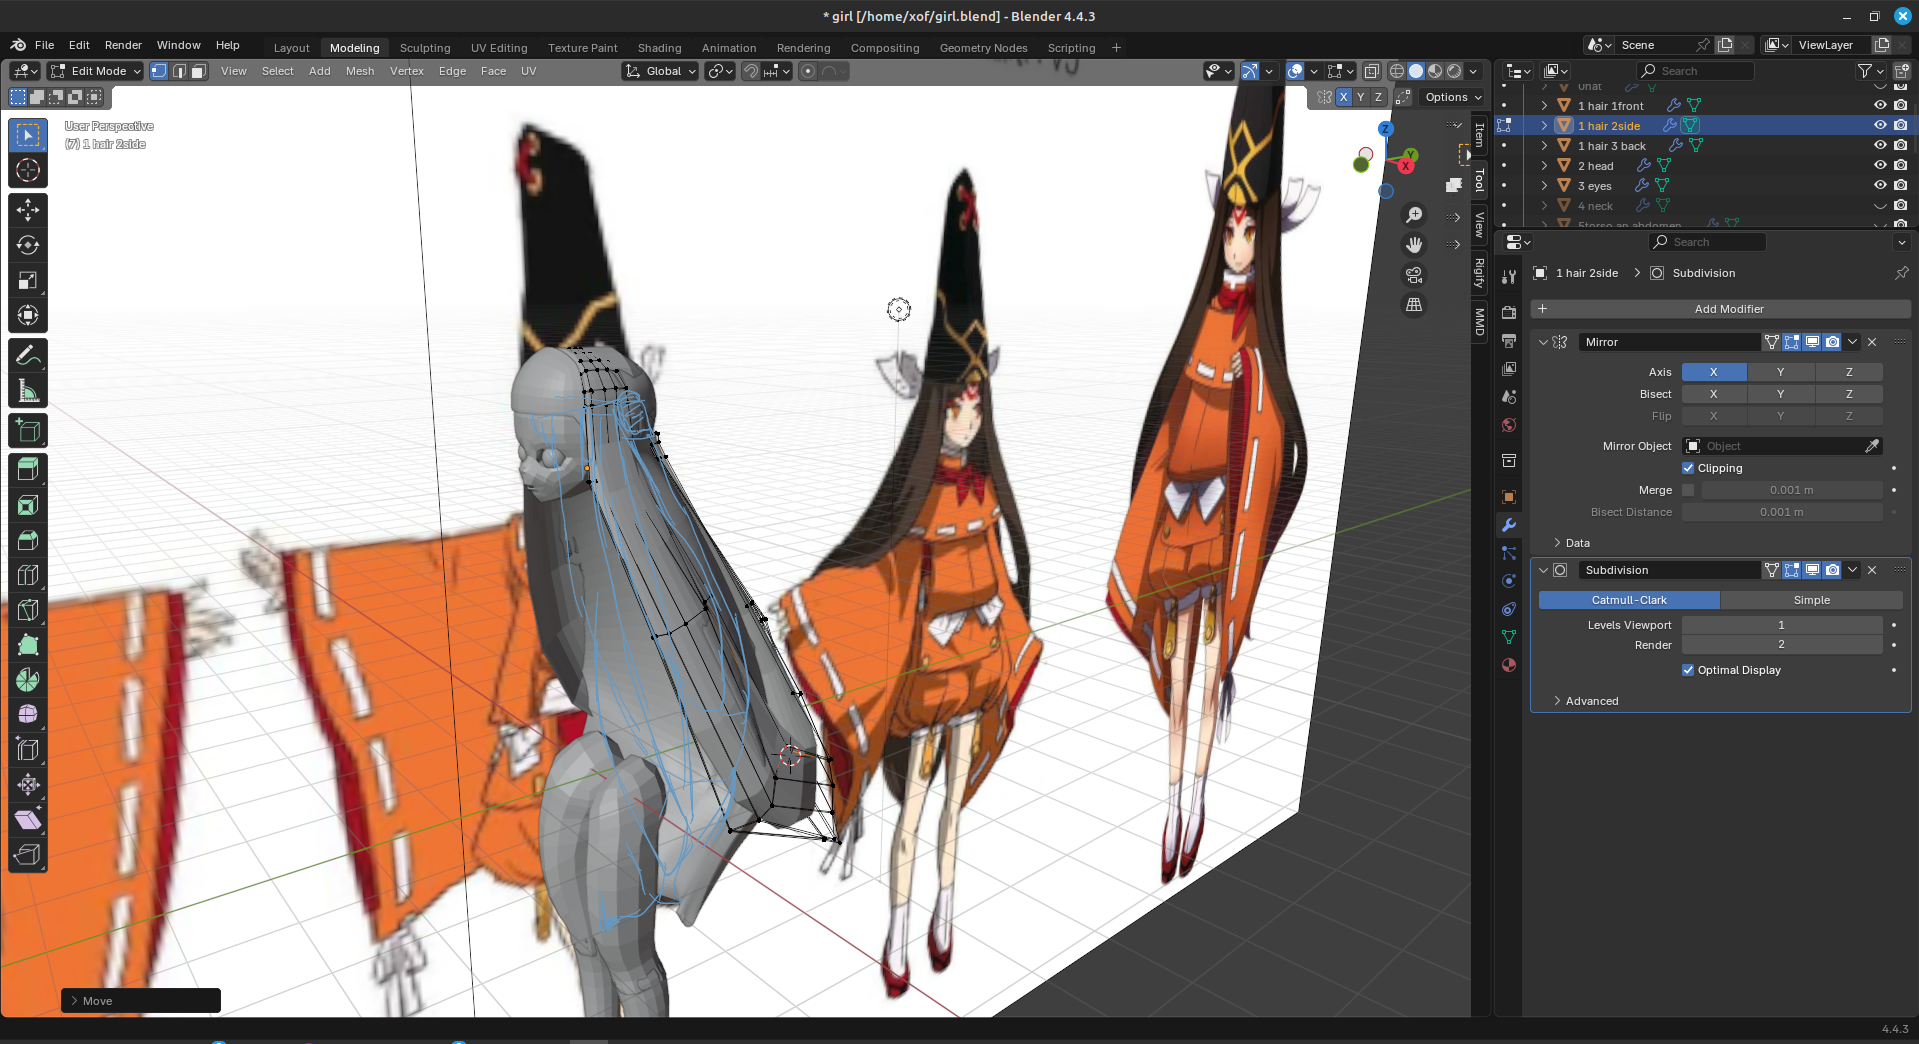Toggle camera view with the camera gizmo
Screen dimensions: 1919x1044
[x=1414, y=275]
